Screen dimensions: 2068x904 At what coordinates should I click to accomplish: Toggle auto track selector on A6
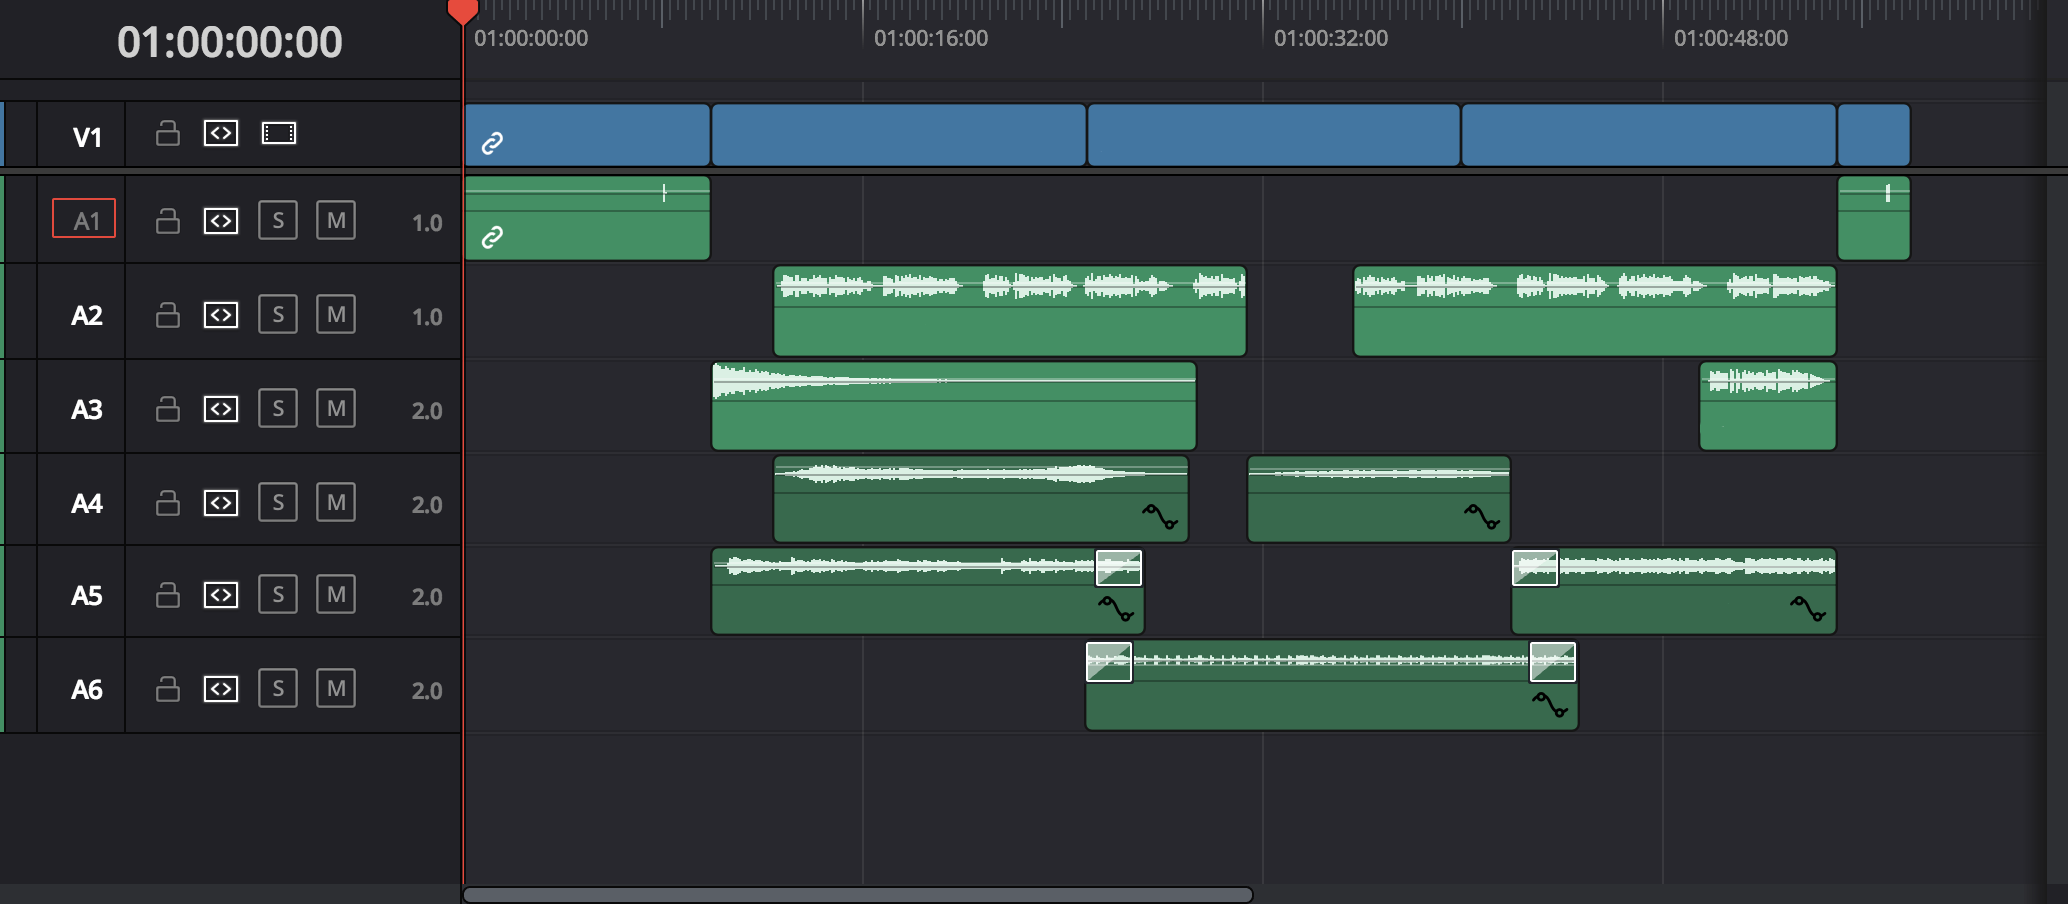click(x=221, y=689)
